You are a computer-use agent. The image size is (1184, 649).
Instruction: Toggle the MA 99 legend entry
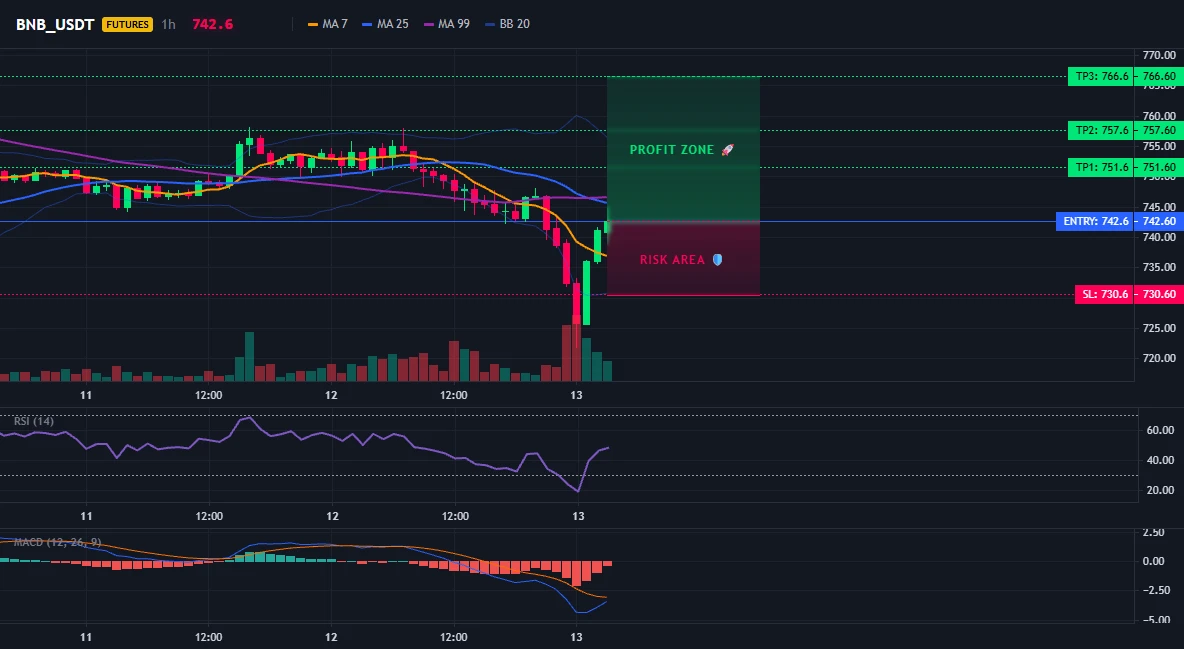click(447, 24)
